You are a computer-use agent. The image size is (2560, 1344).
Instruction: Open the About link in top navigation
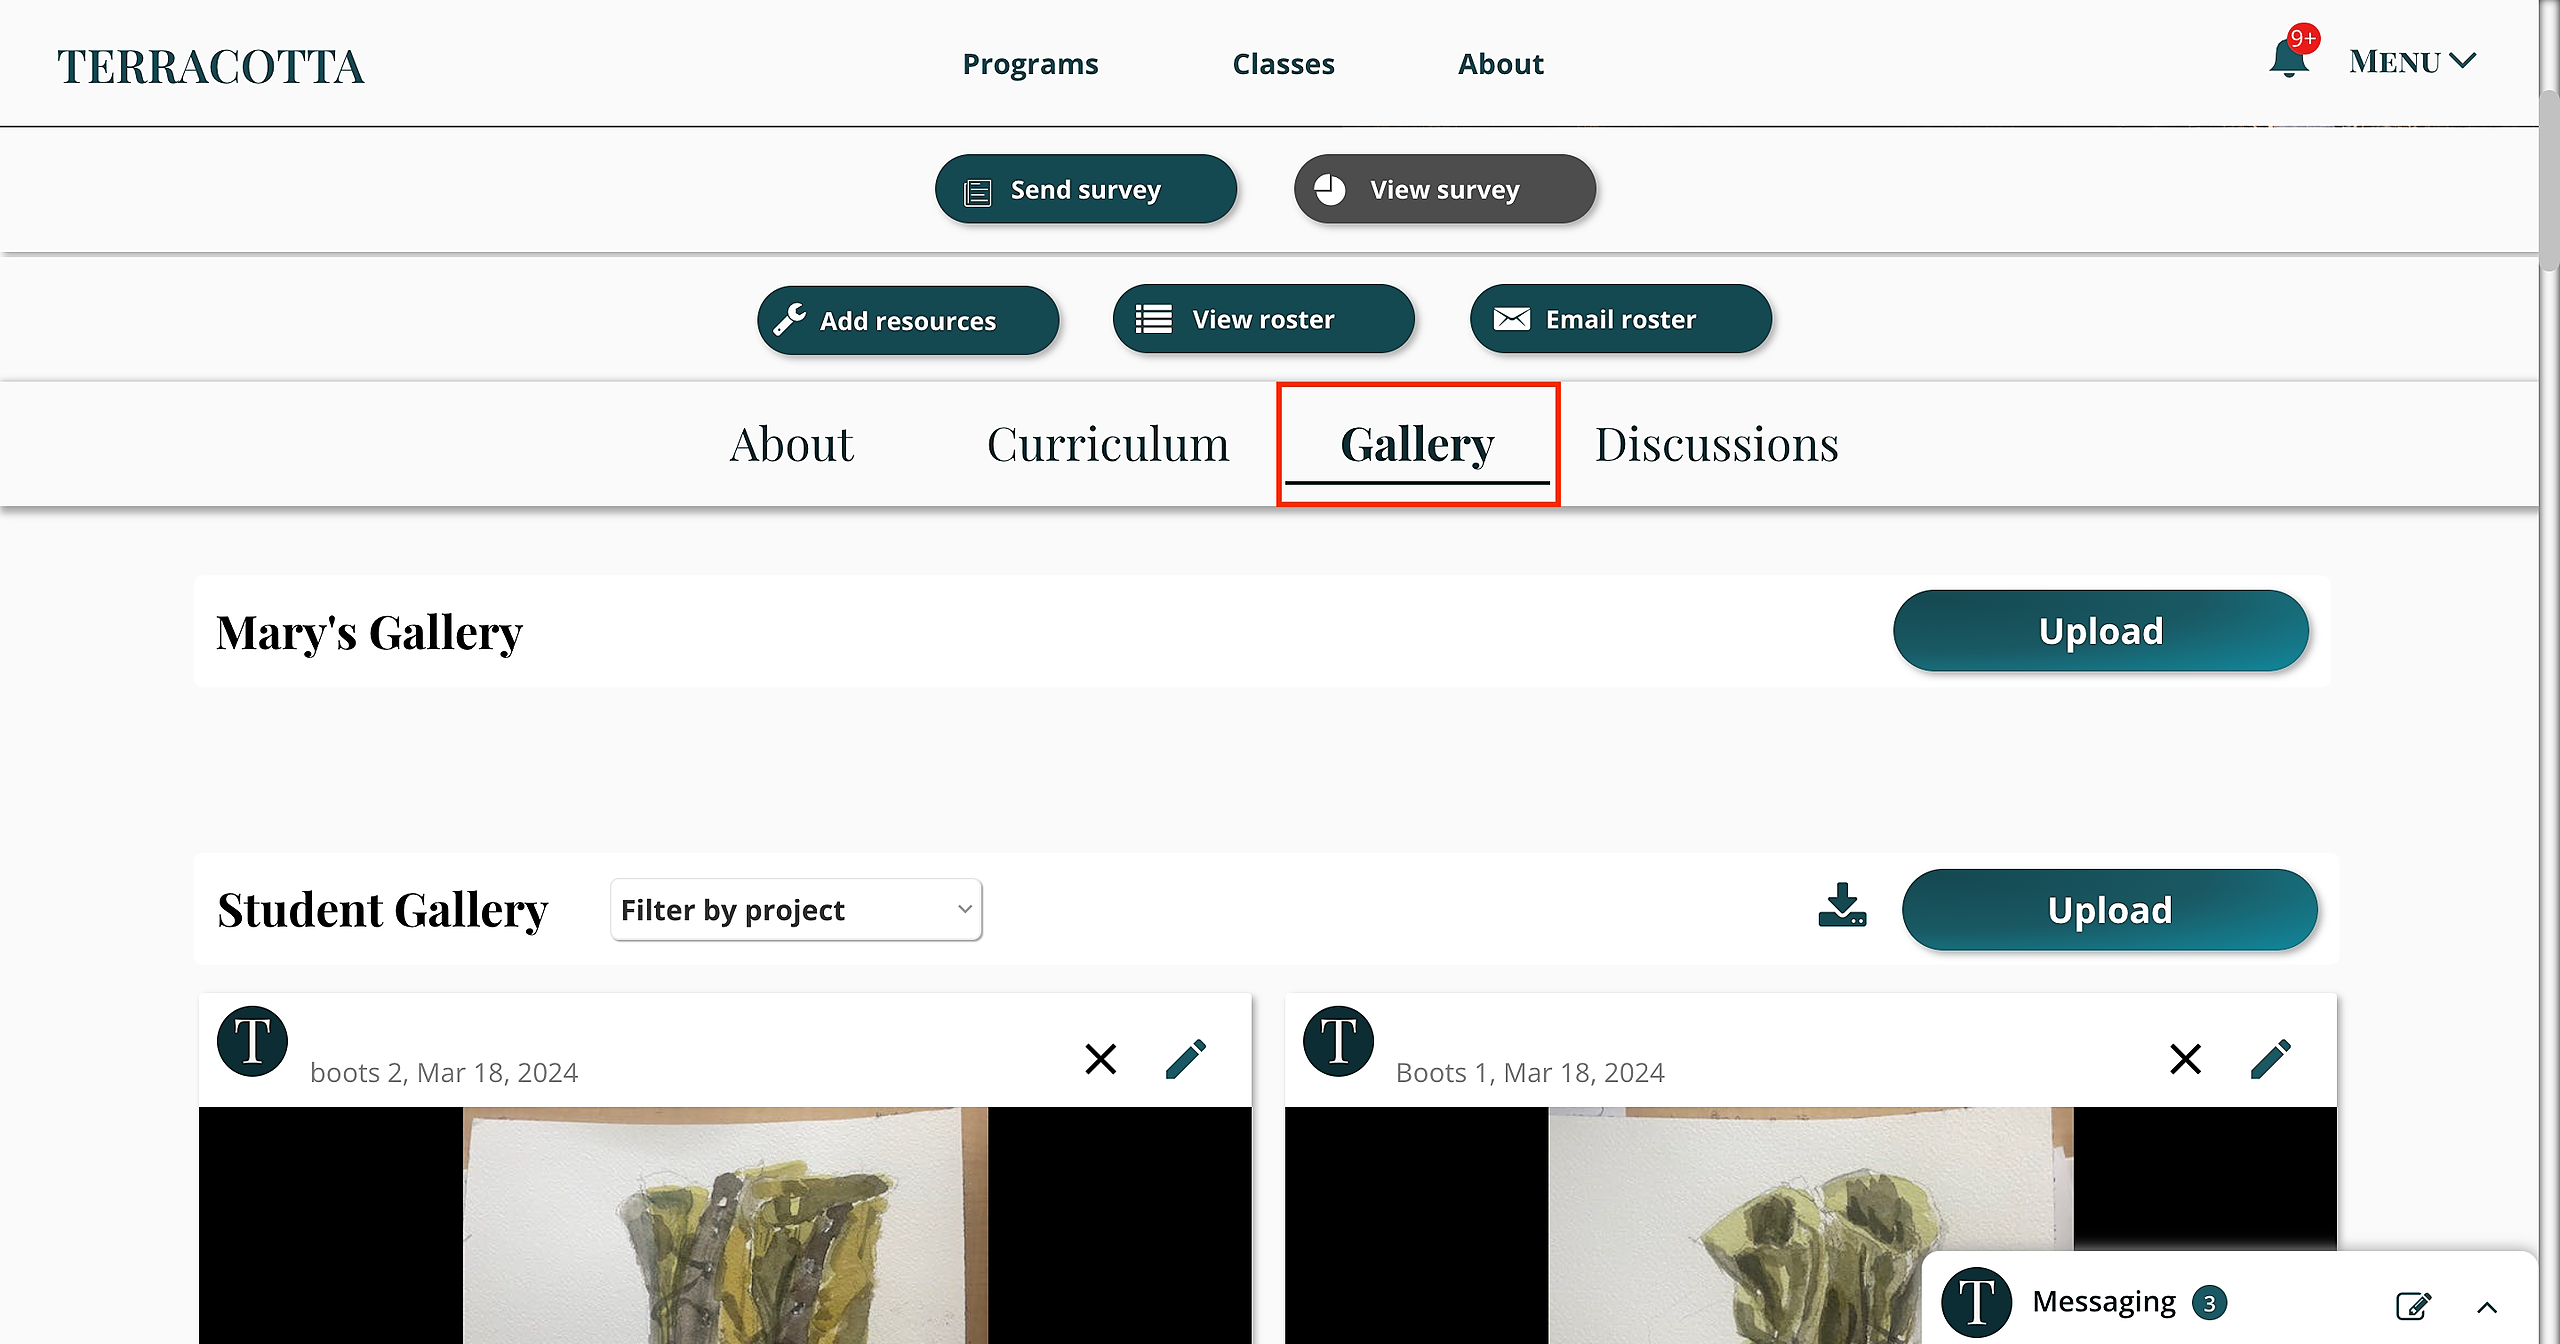(x=1500, y=64)
